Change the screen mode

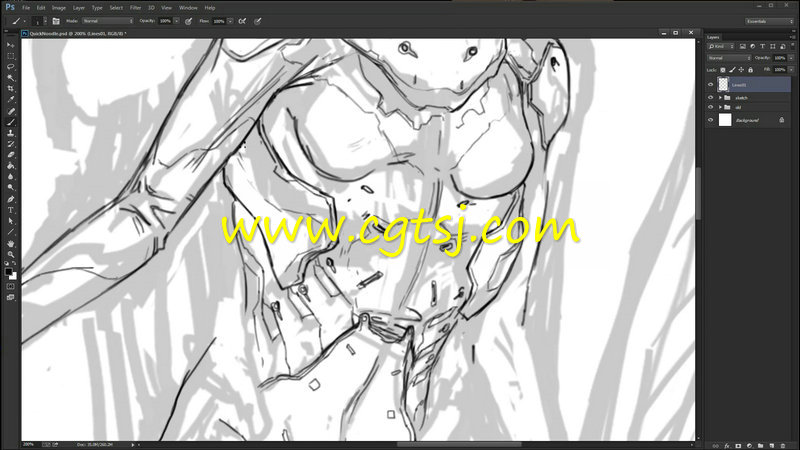(10, 297)
